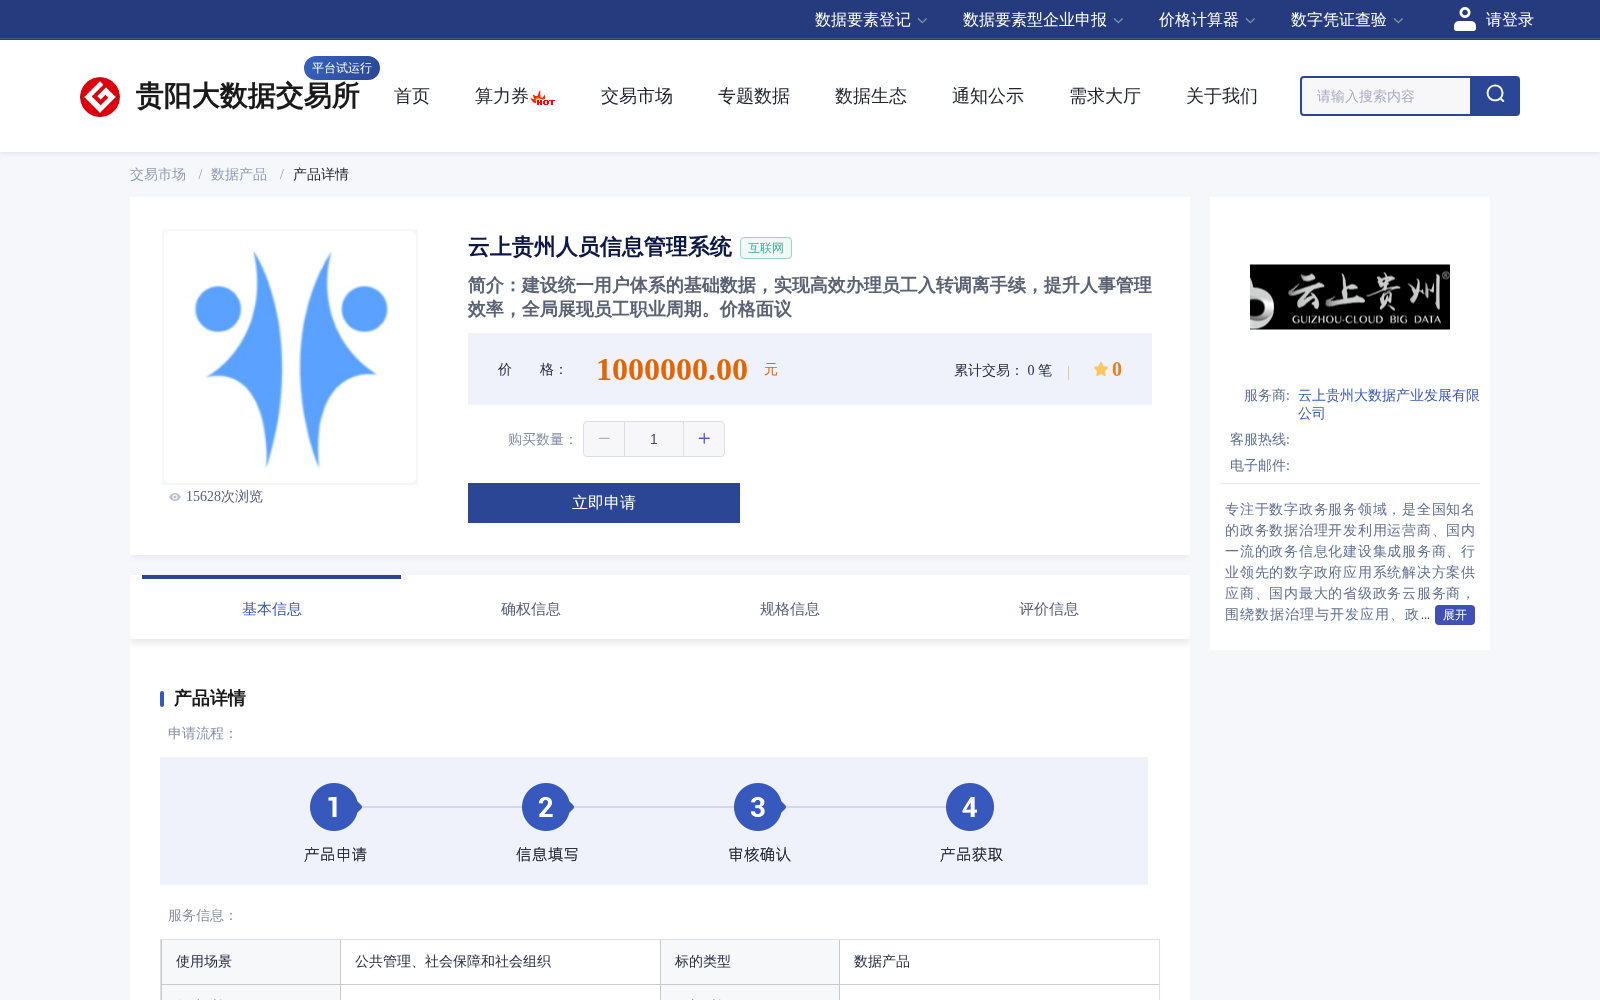The image size is (1600, 1000).
Task: Click the 立即申请 button
Action: [x=604, y=503]
